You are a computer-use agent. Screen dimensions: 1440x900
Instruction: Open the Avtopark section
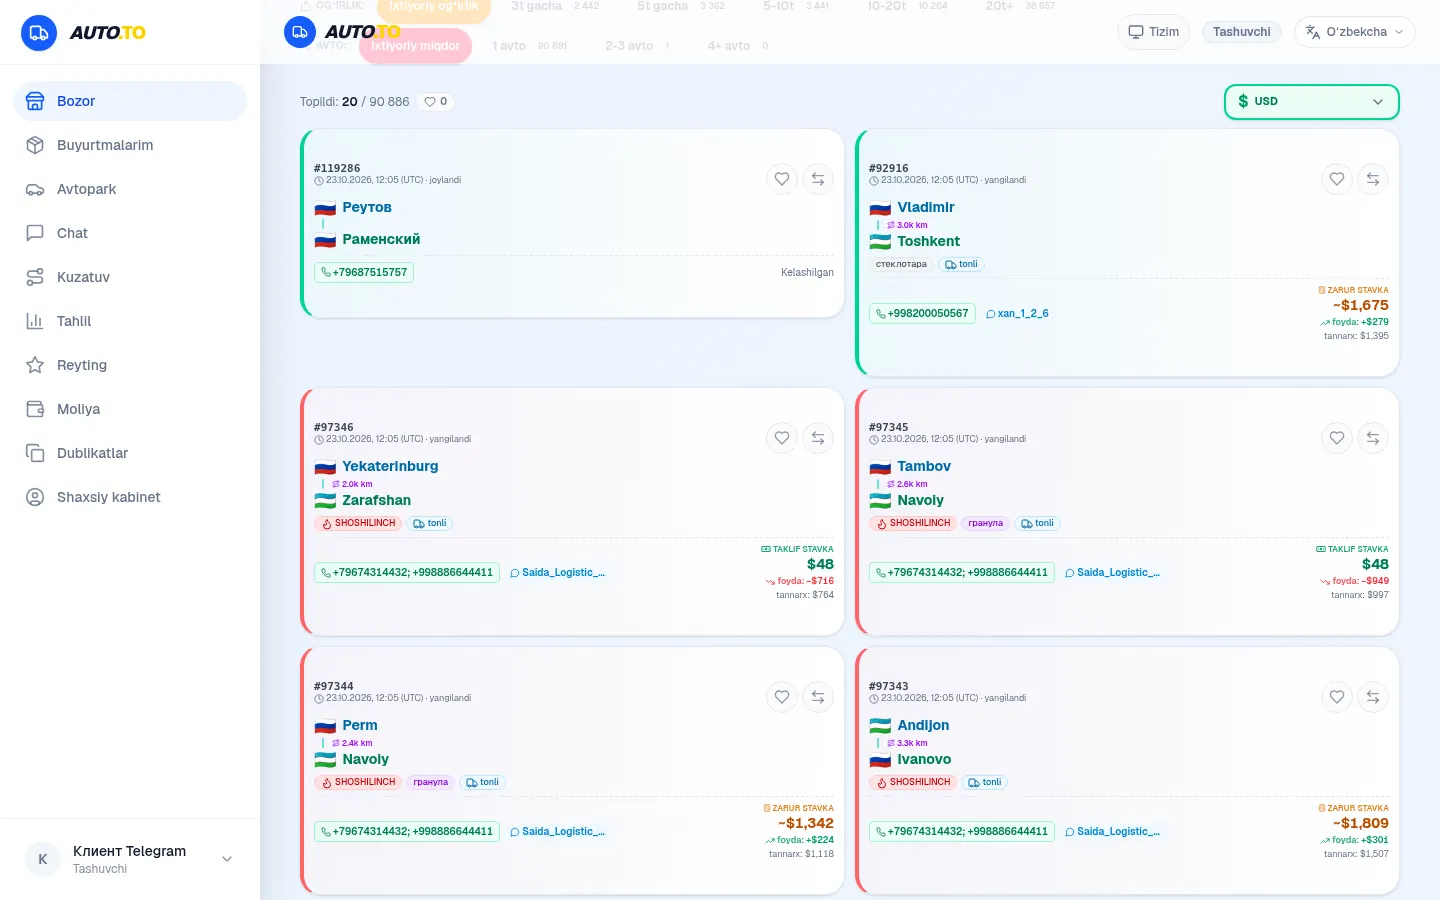pyautogui.click(x=130, y=189)
